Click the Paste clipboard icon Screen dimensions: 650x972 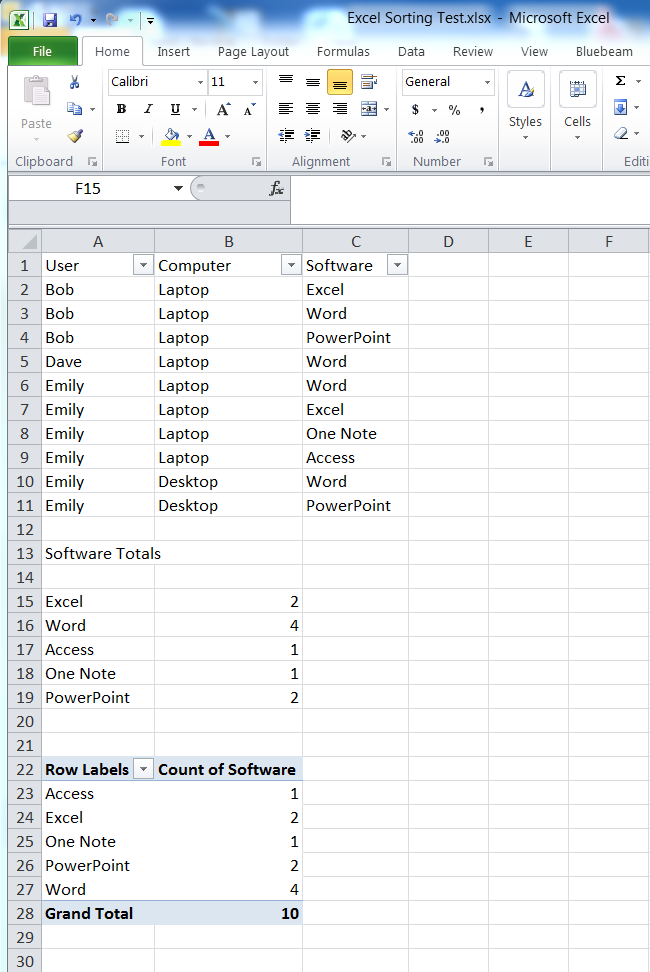pos(37,91)
